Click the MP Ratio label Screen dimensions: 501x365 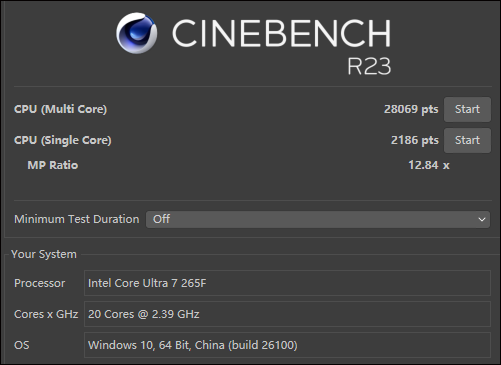click(x=53, y=165)
